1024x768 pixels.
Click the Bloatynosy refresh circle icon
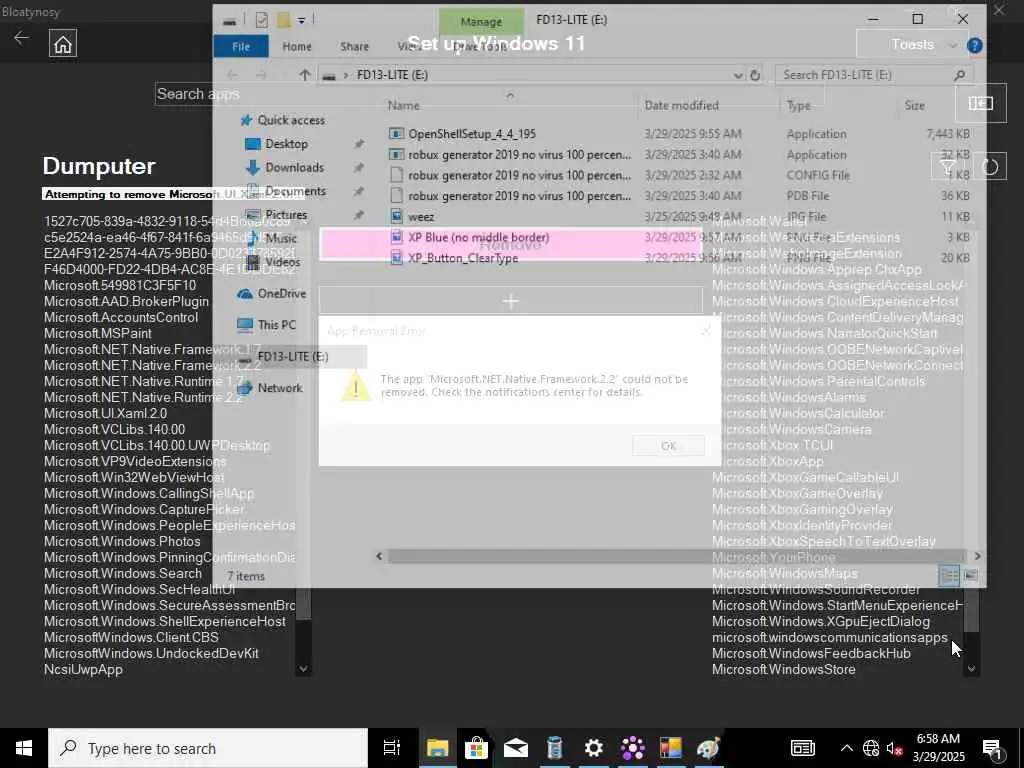tap(990, 167)
